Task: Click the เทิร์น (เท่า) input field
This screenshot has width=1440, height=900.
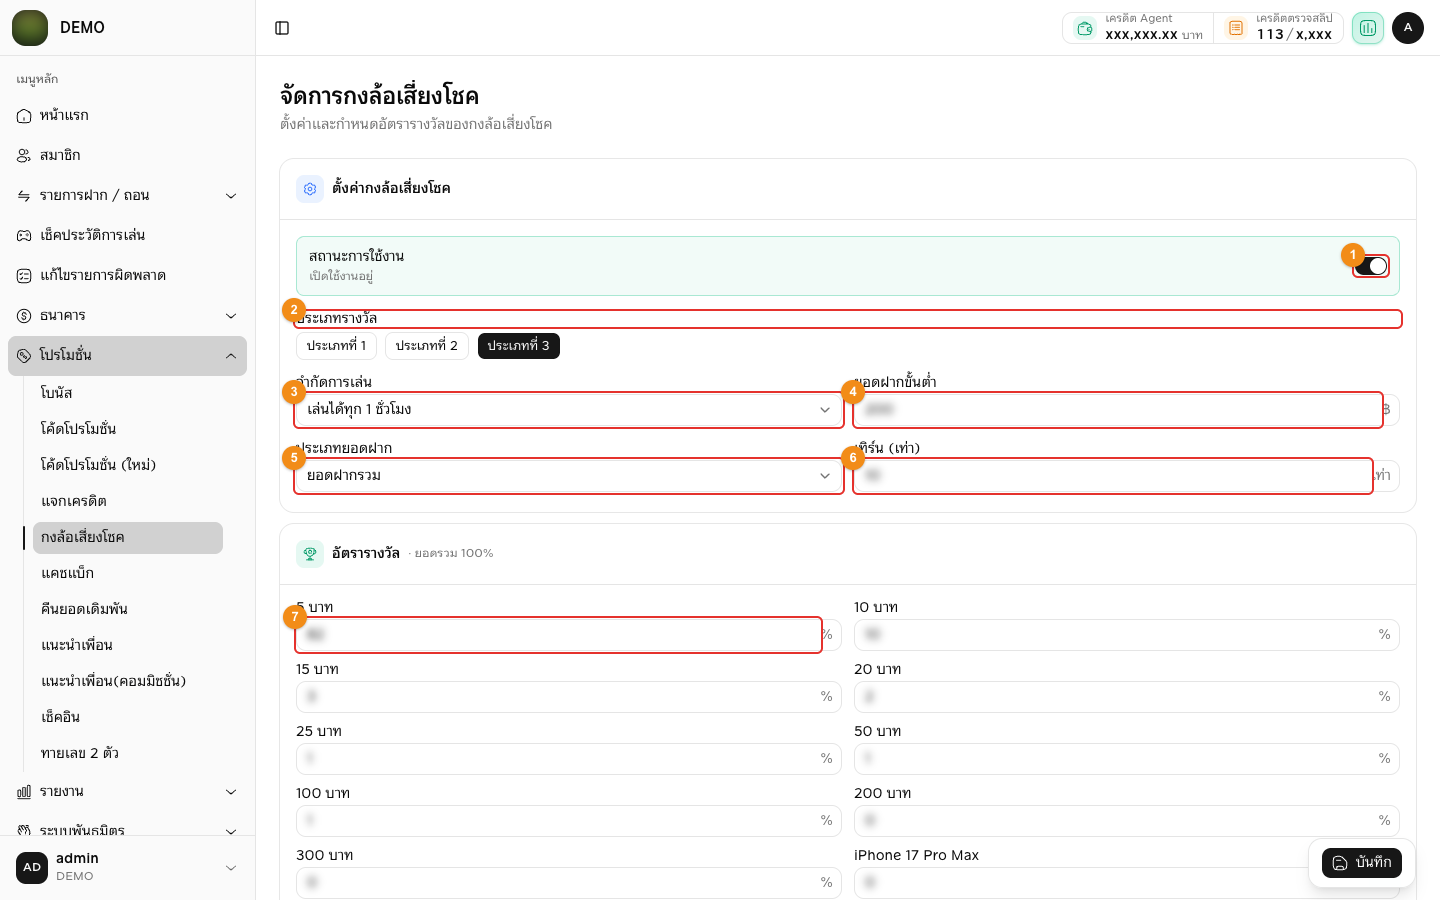Action: point(1127,476)
